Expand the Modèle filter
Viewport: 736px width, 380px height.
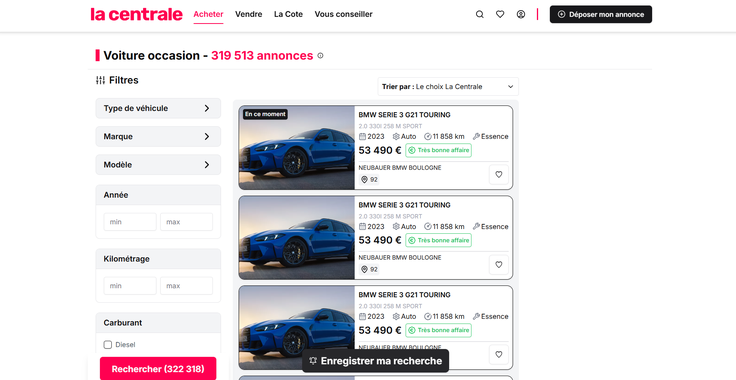point(158,165)
